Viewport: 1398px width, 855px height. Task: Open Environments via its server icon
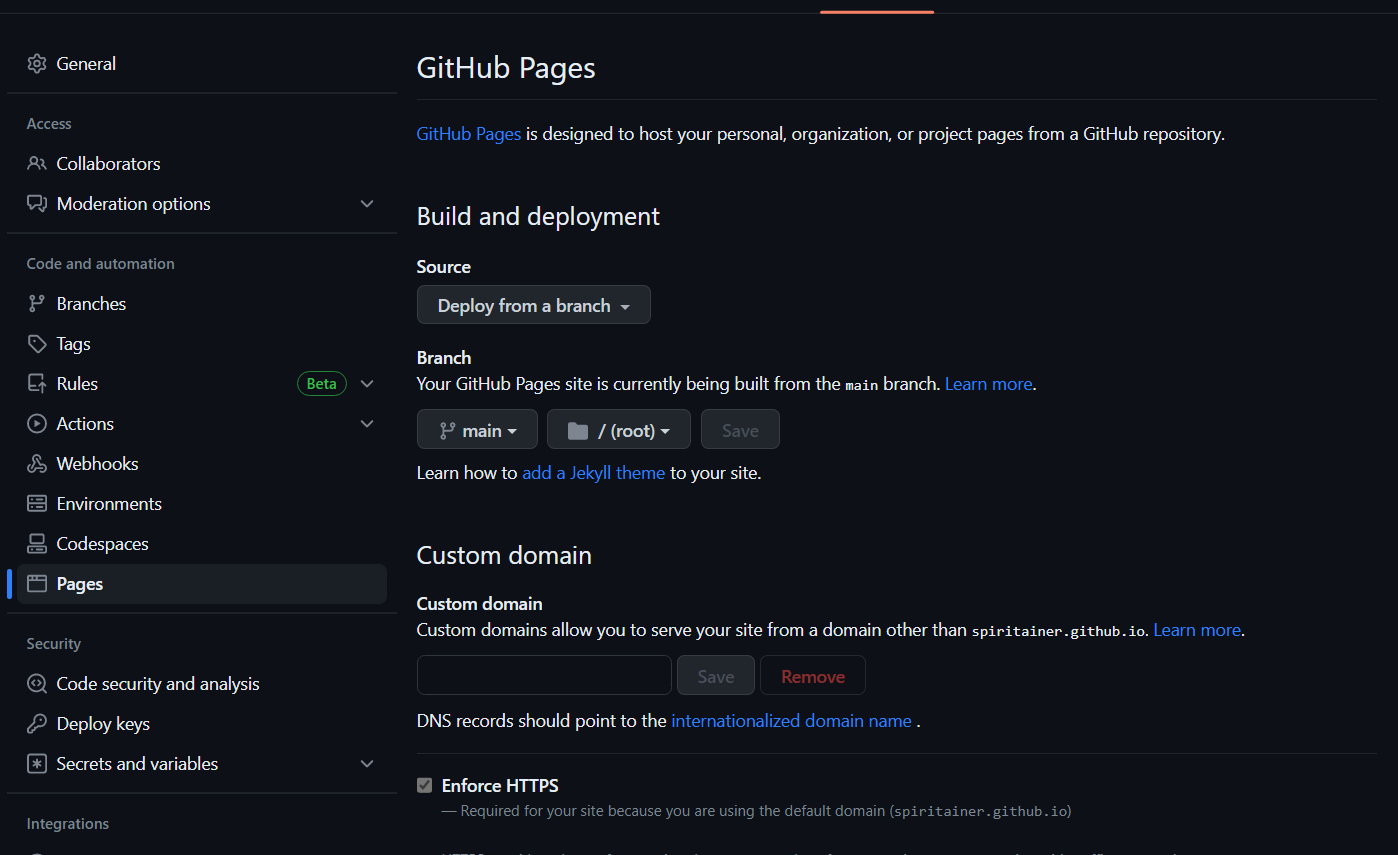click(x=37, y=504)
